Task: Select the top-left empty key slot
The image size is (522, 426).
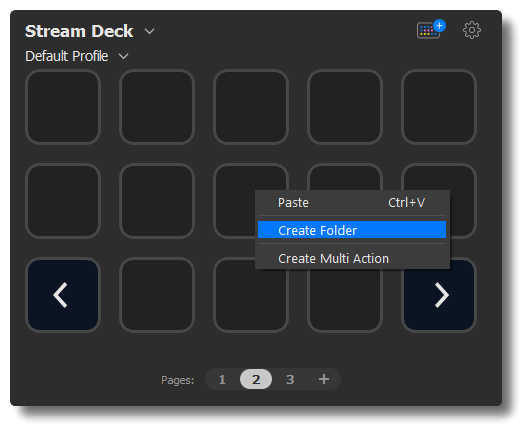Action: [x=63, y=107]
